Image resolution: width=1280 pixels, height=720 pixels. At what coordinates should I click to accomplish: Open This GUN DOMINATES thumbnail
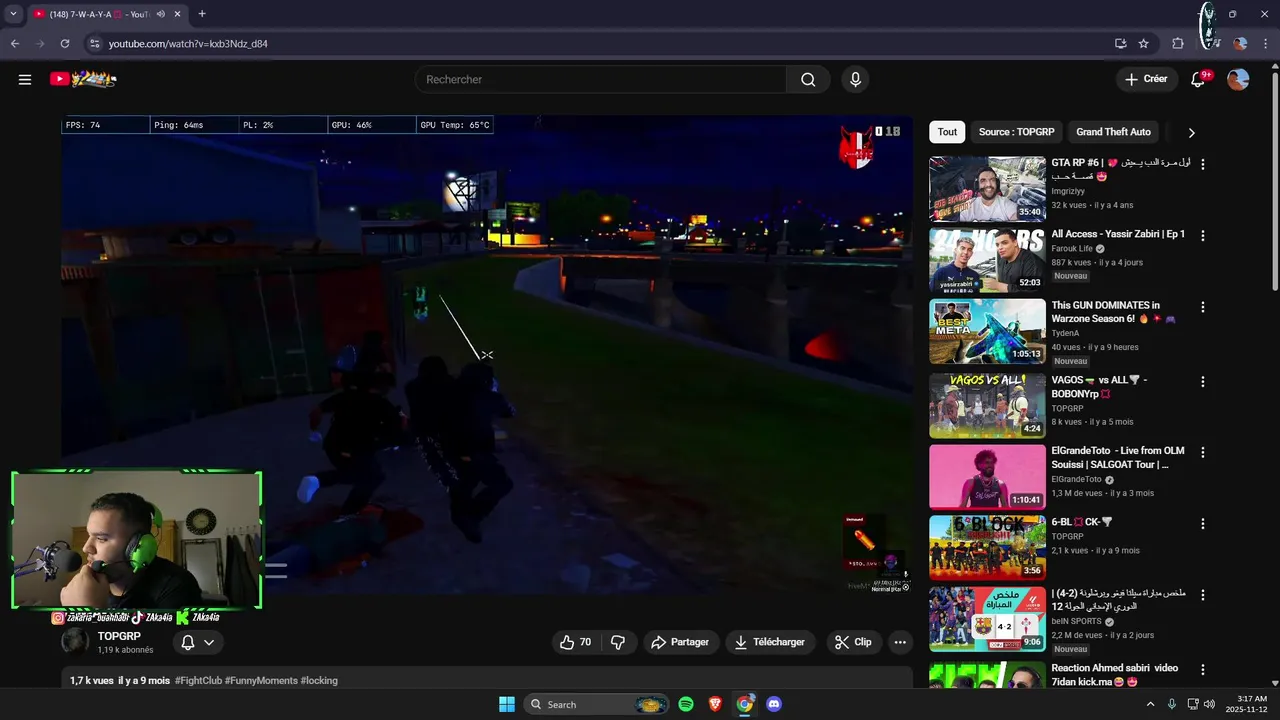tap(987, 332)
